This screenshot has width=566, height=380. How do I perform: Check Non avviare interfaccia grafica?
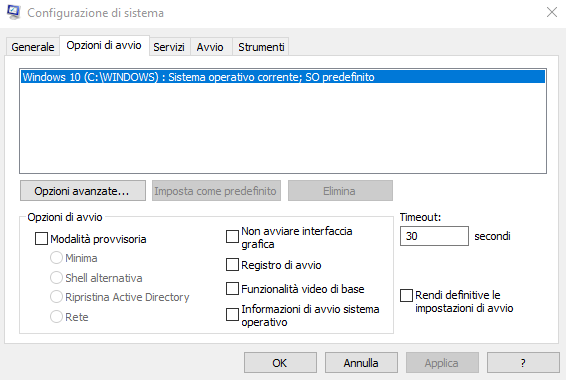(x=232, y=237)
